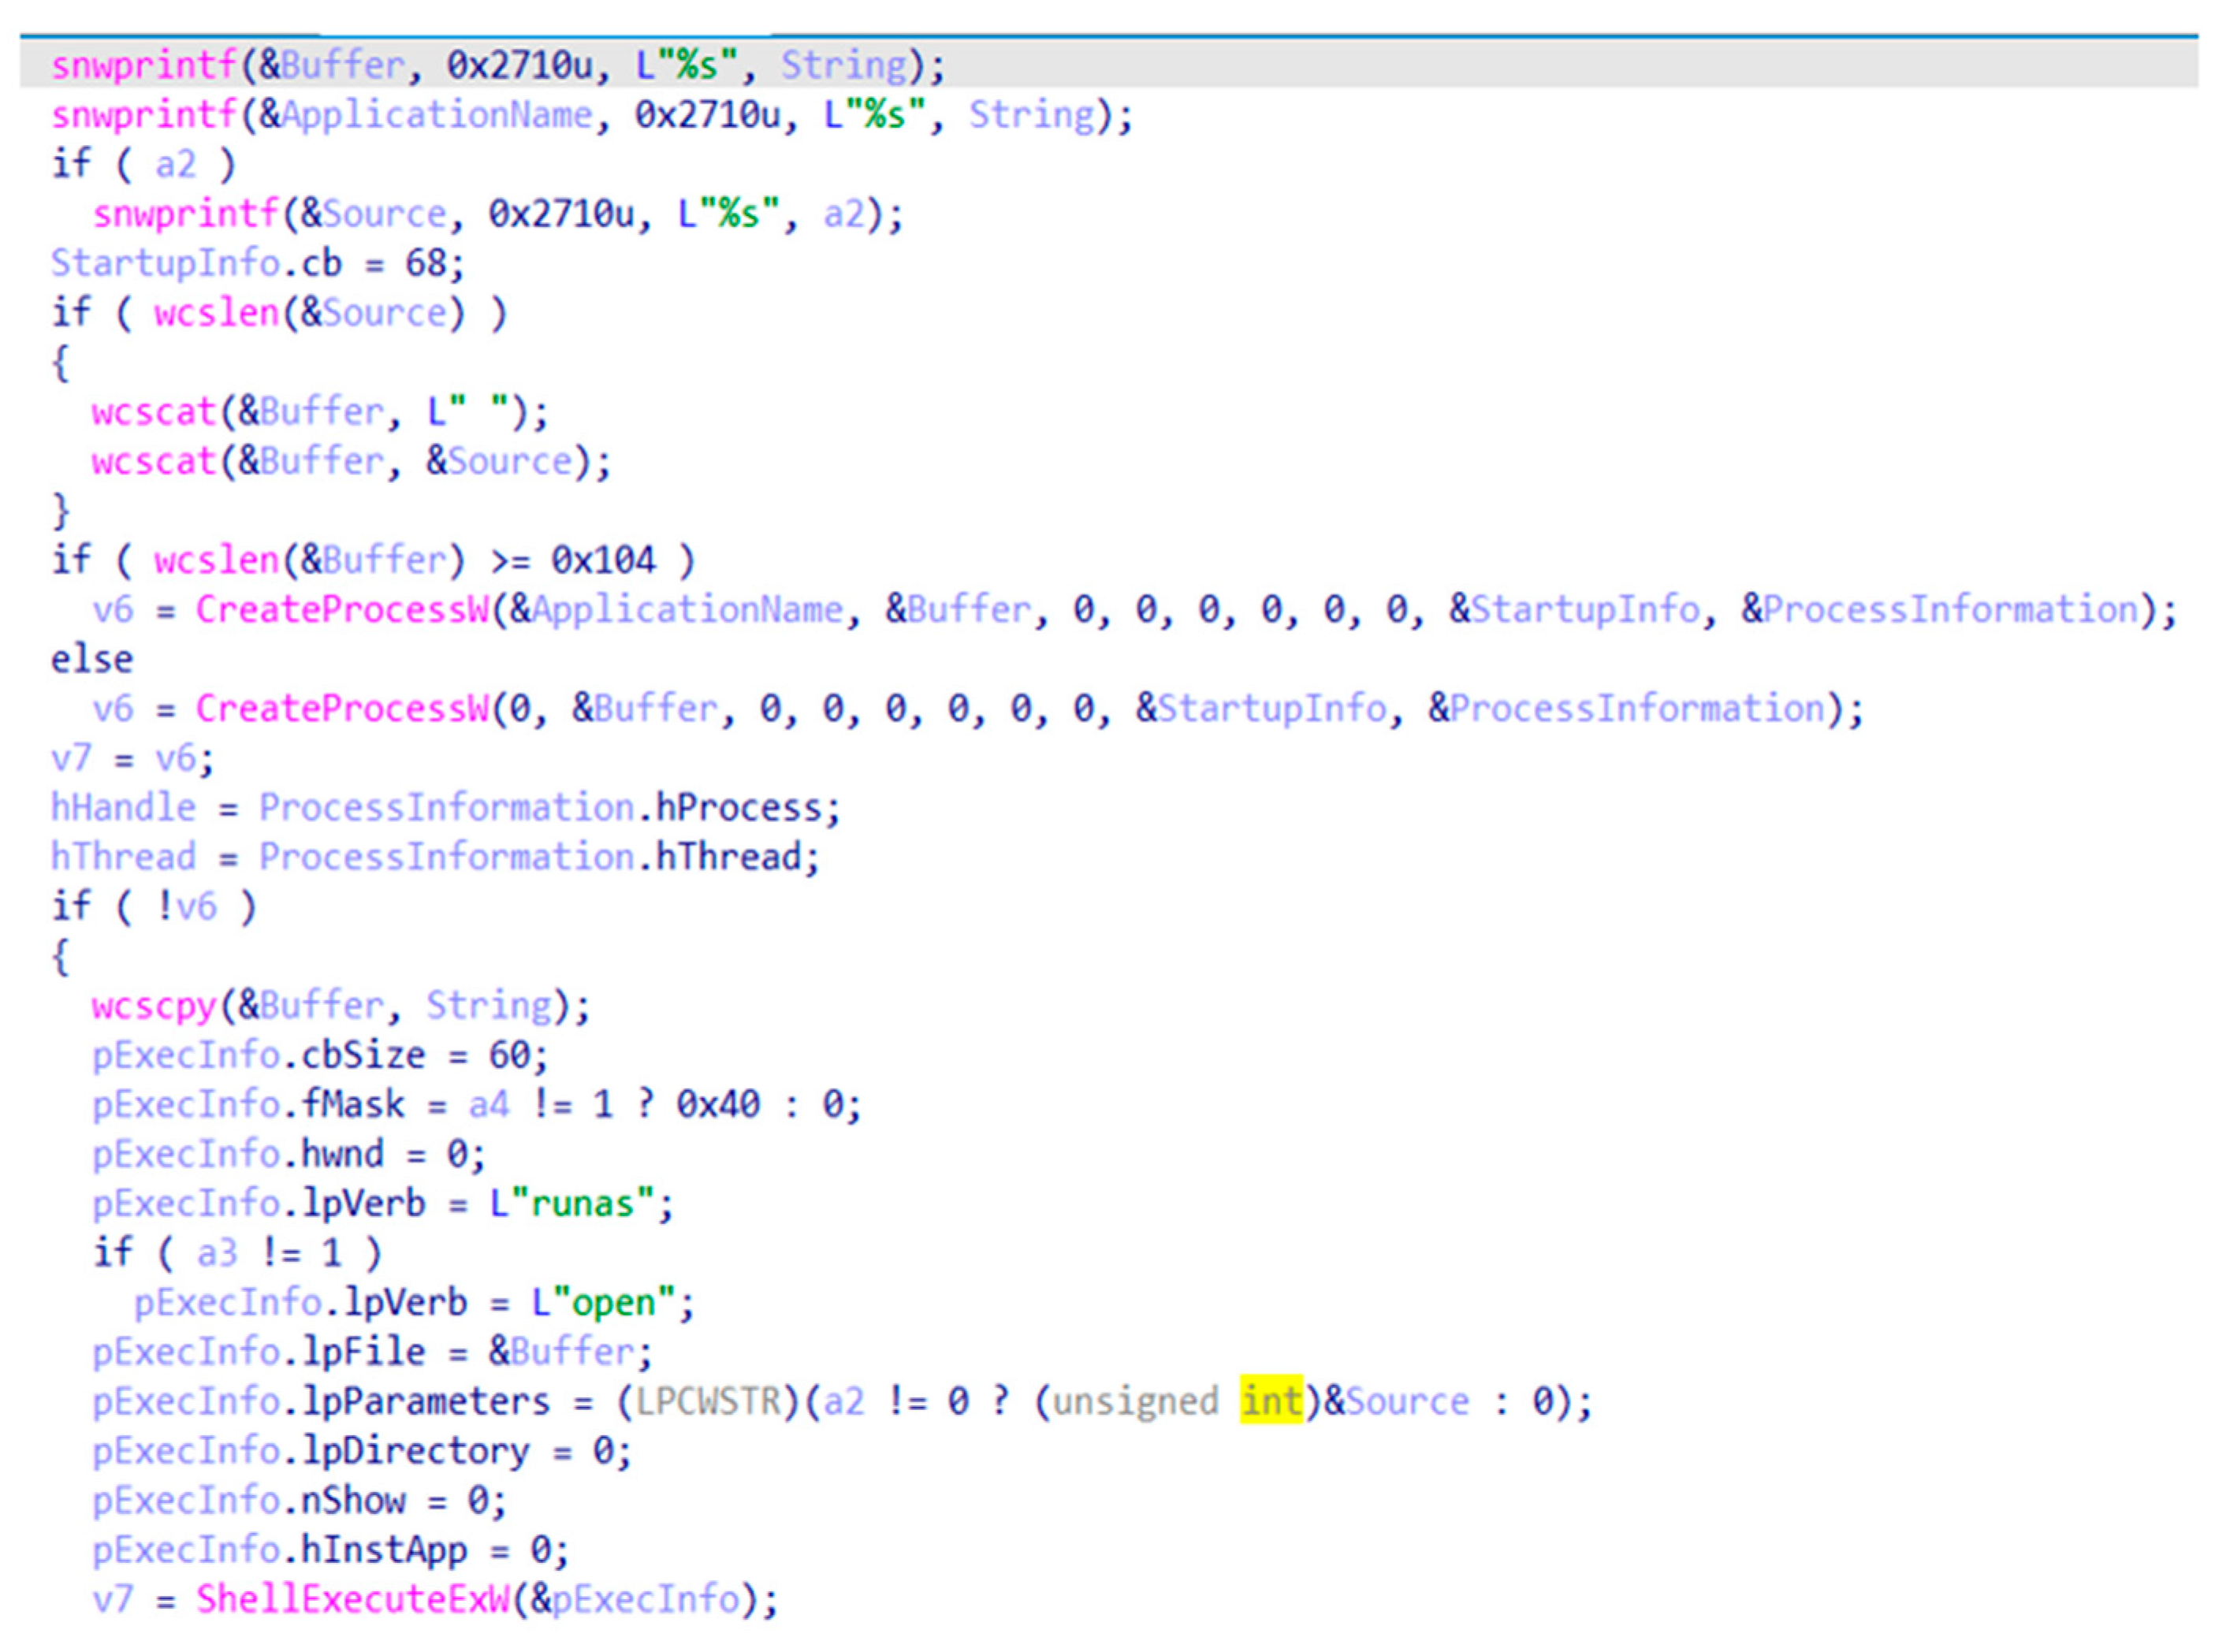Click the hThread variable name
Viewport: 2226px width, 1652px height.
pos(123,857)
